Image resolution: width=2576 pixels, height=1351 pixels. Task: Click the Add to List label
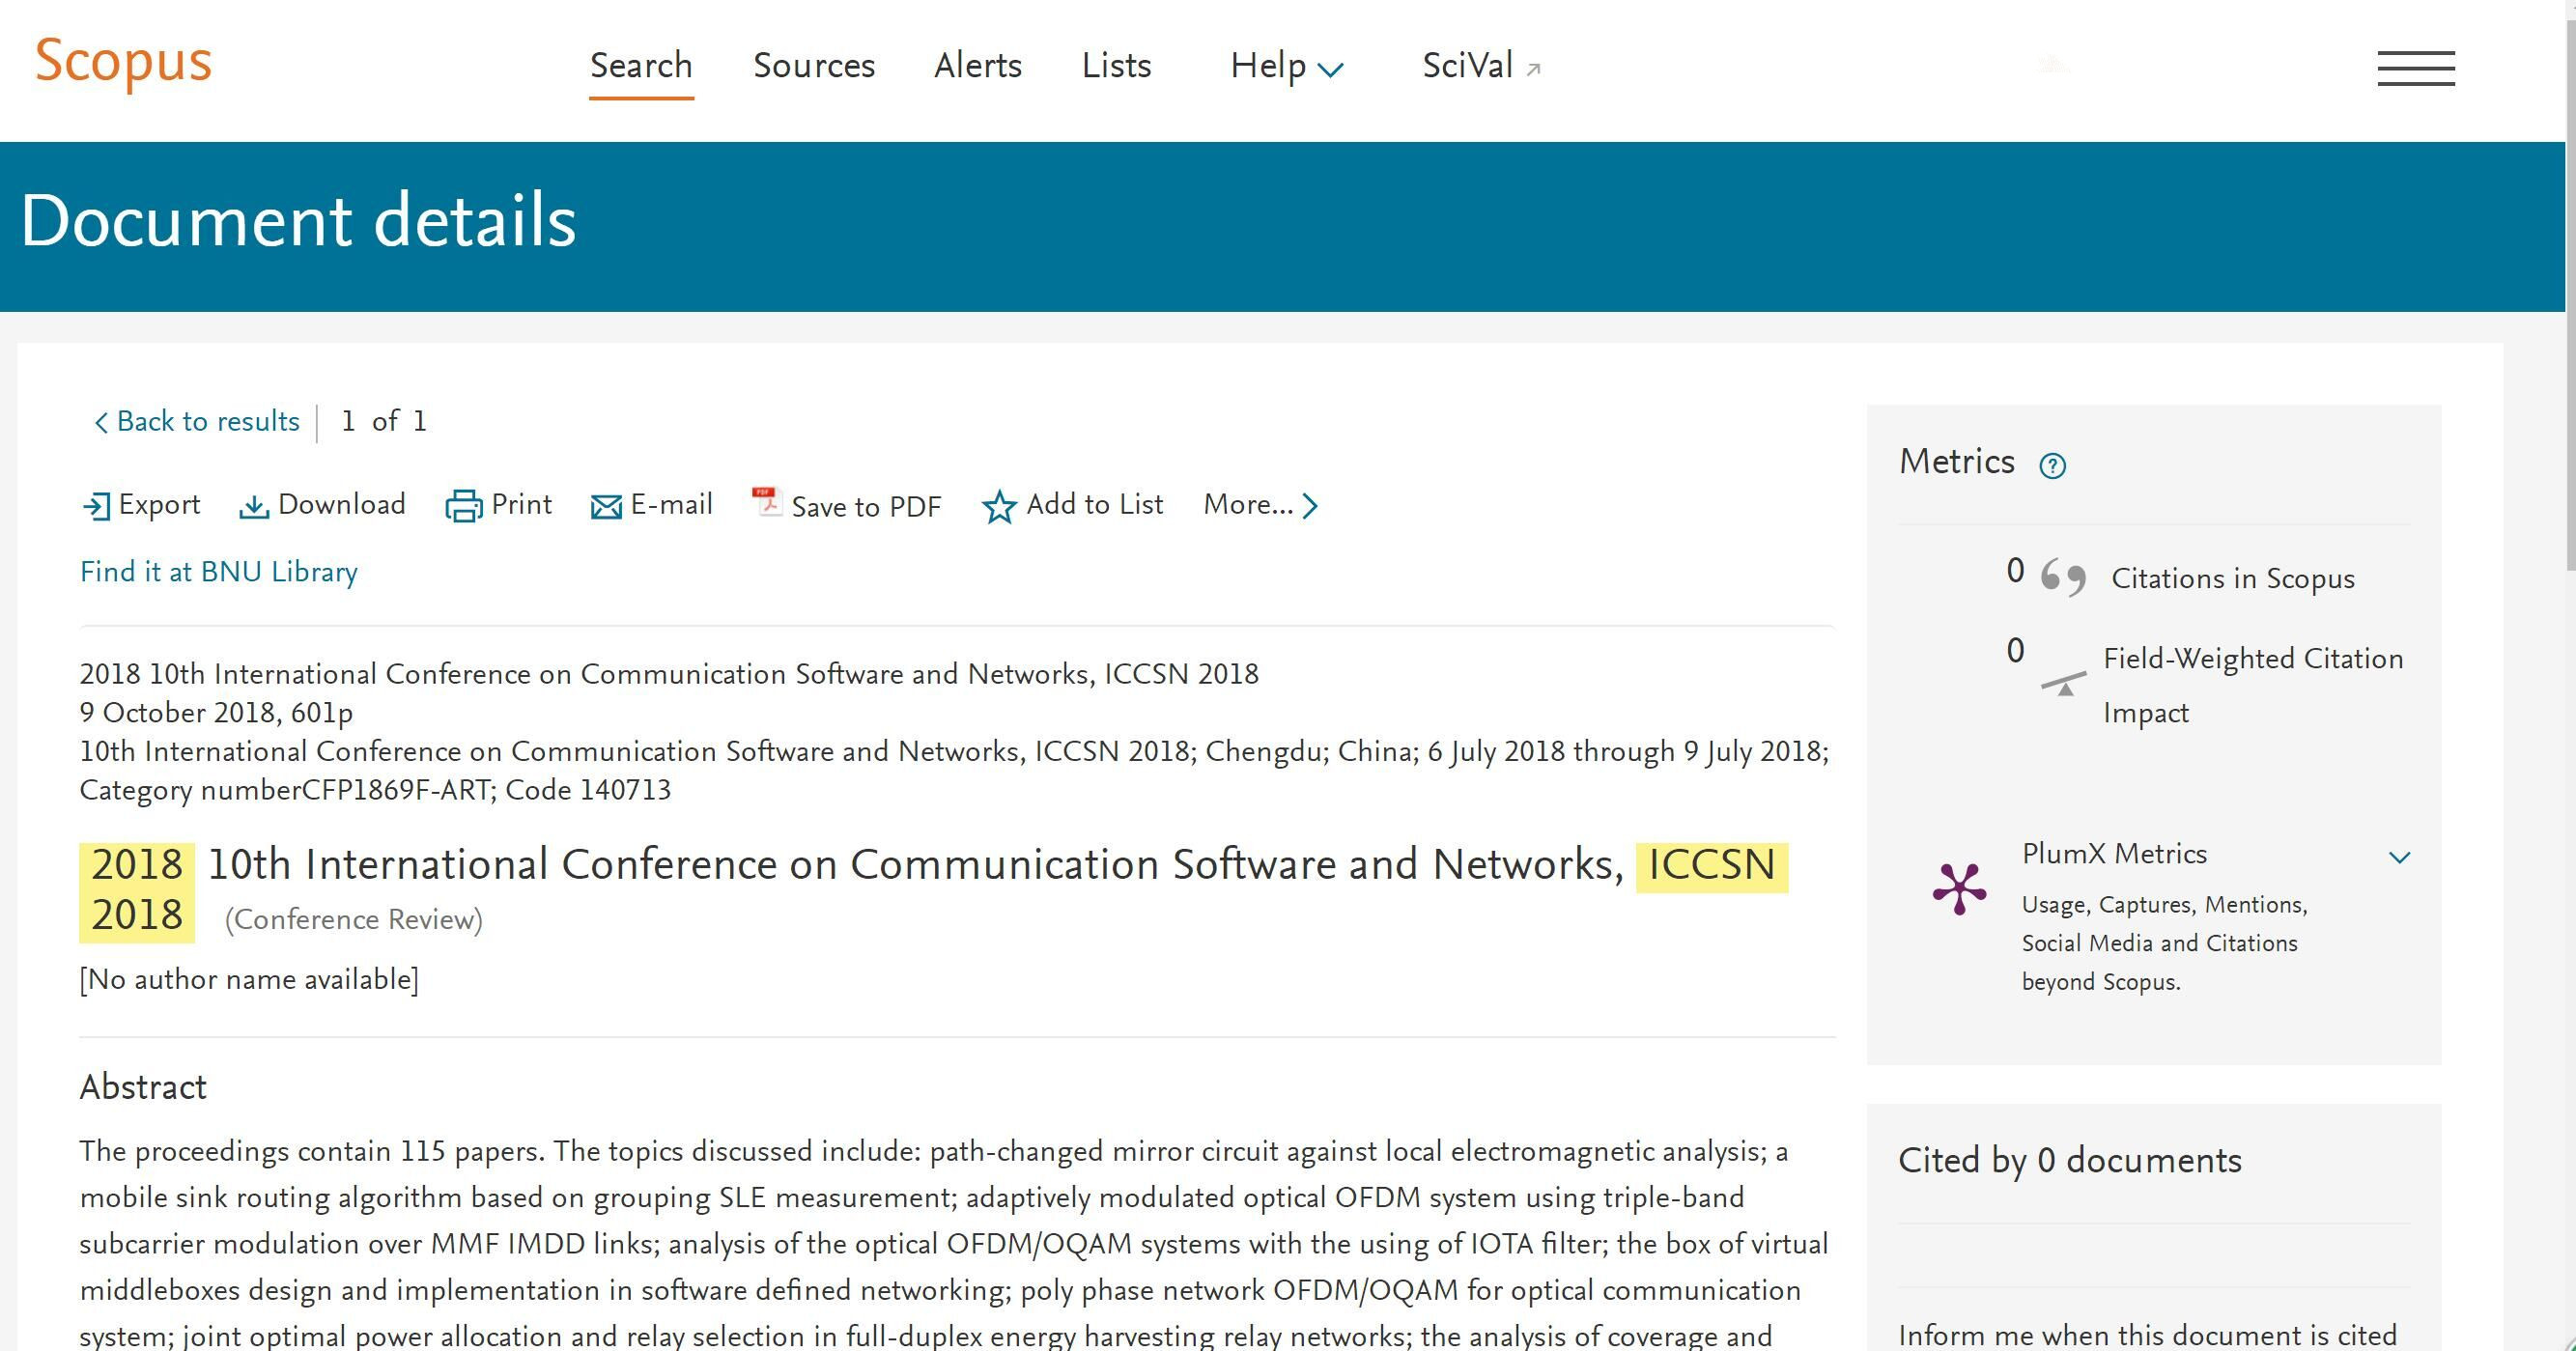[x=1095, y=504]
